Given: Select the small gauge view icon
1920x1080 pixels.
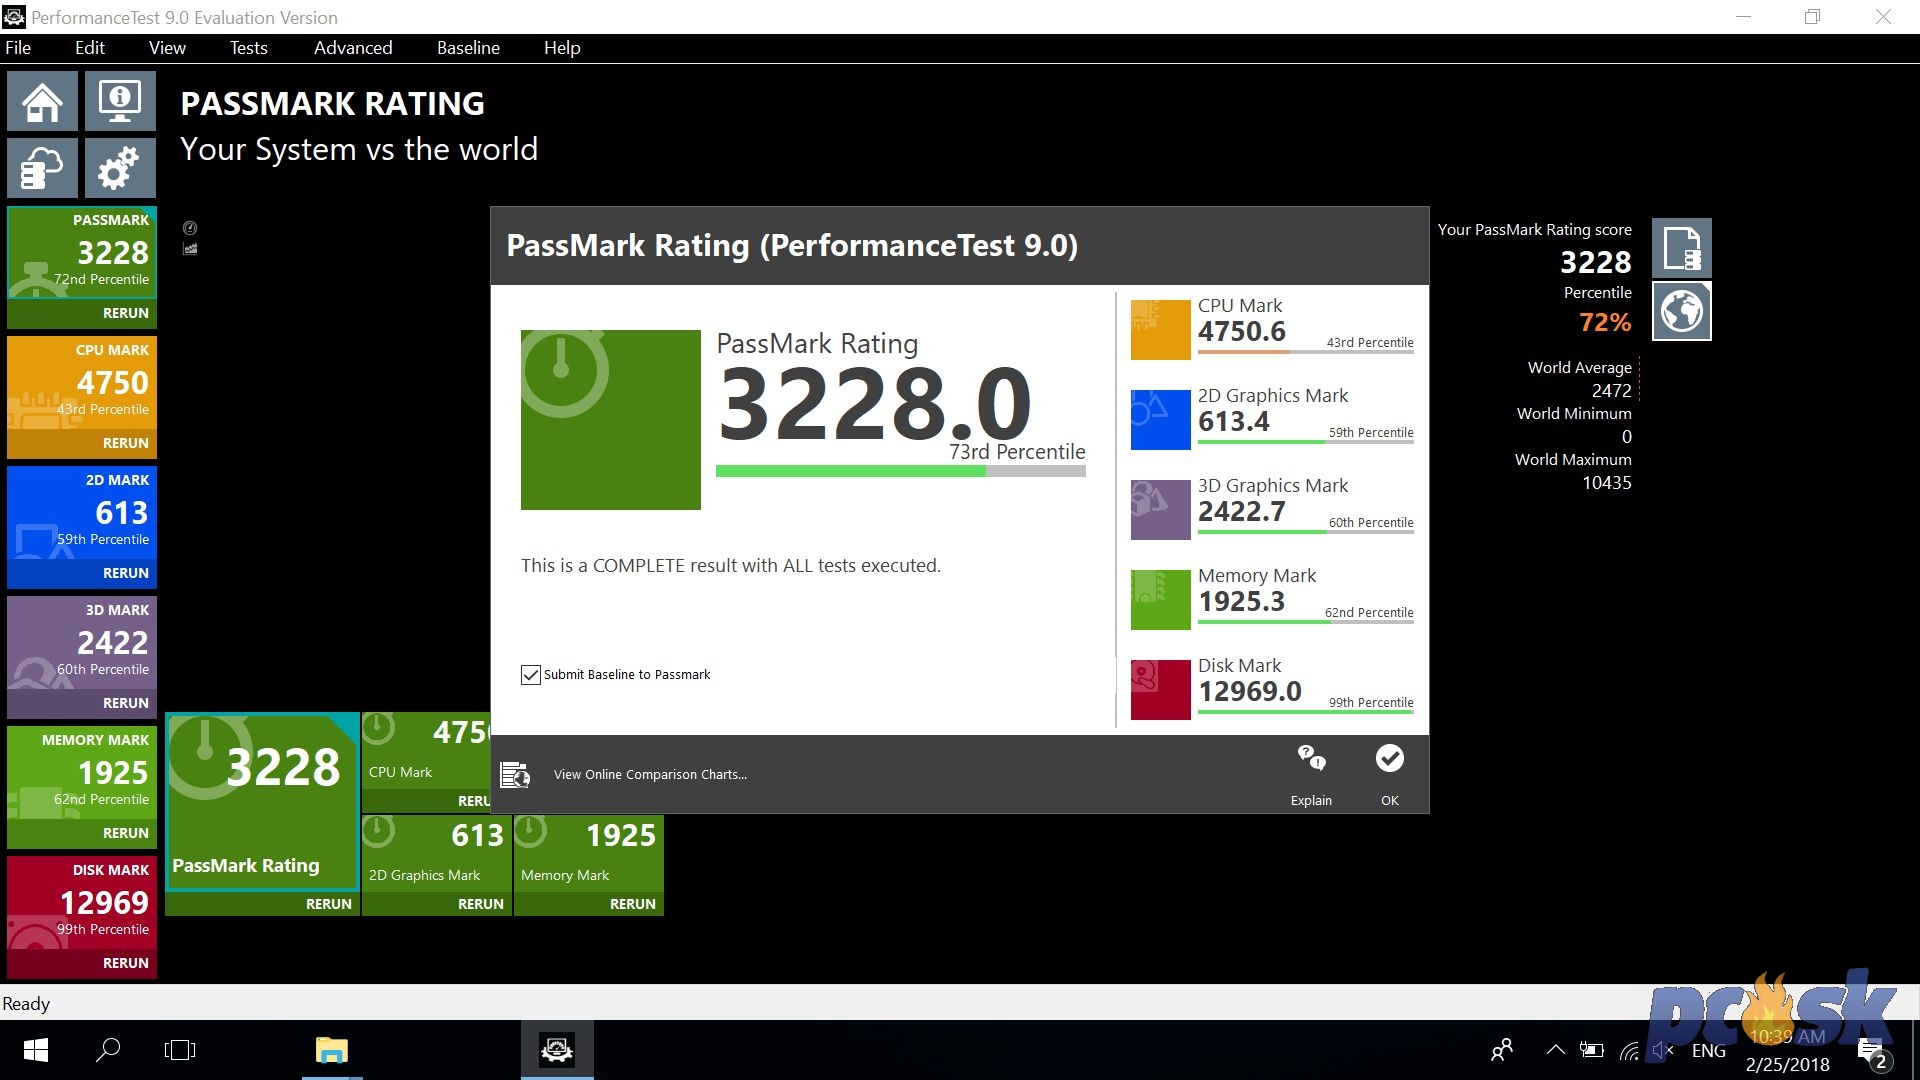Looking at the screenshot, I should pos(190,228).
